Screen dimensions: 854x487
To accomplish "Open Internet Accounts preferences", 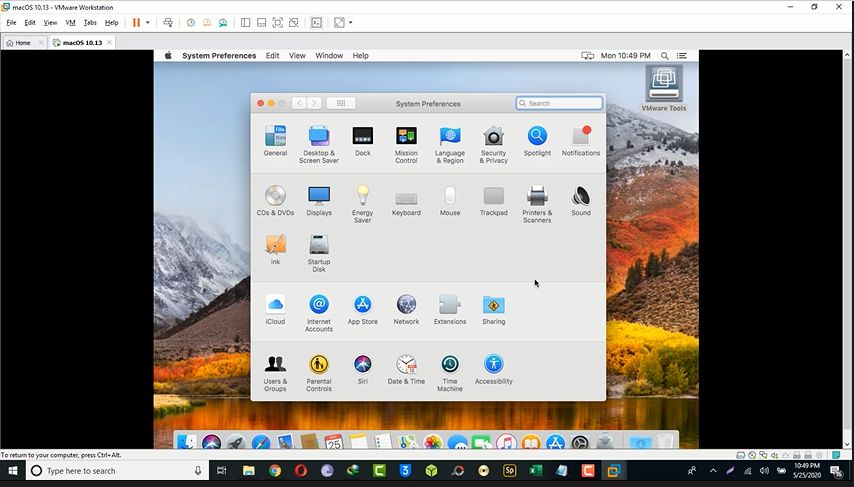I will coord(319,313).
